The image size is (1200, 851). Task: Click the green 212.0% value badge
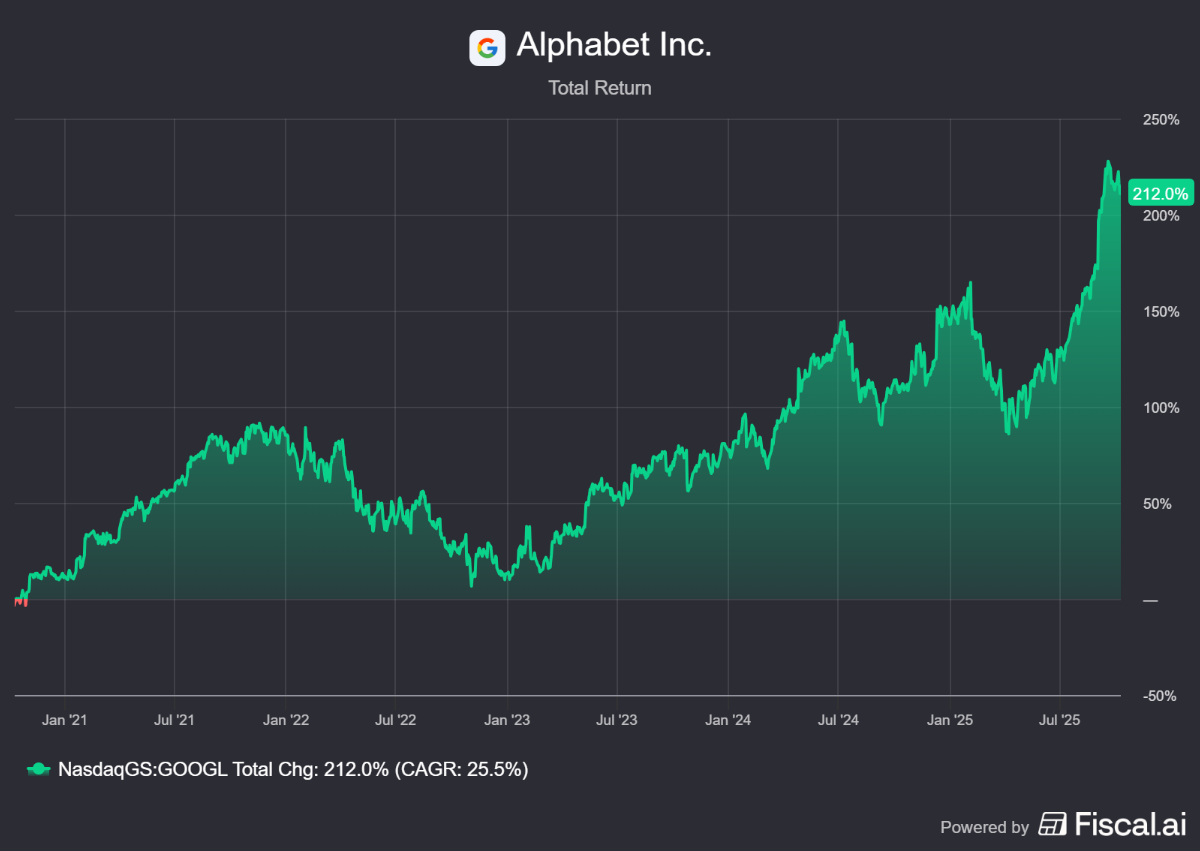pos(1159,193)
